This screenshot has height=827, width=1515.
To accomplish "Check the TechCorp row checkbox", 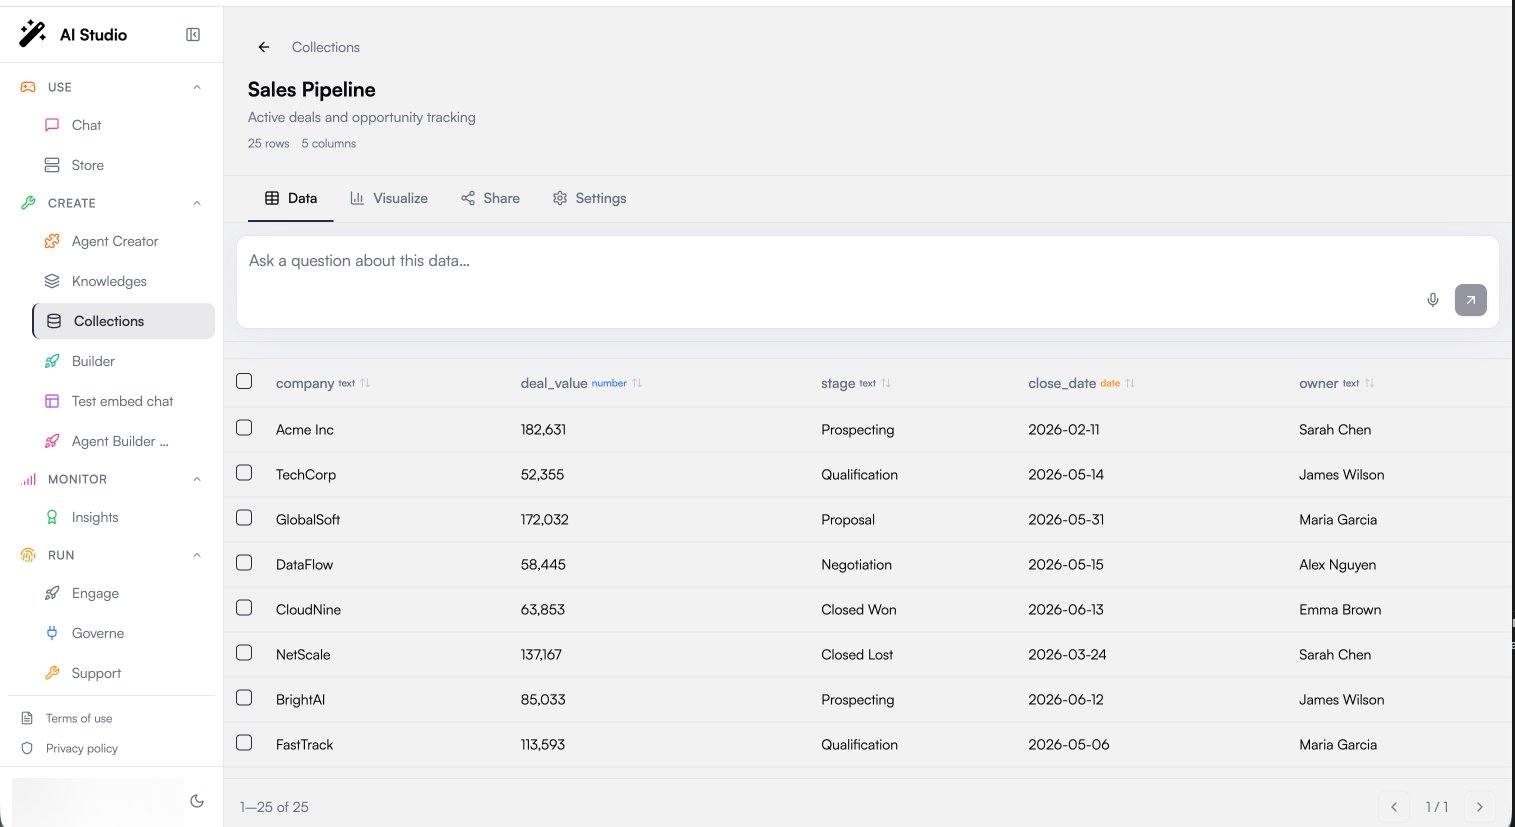I will coord(244,473).
